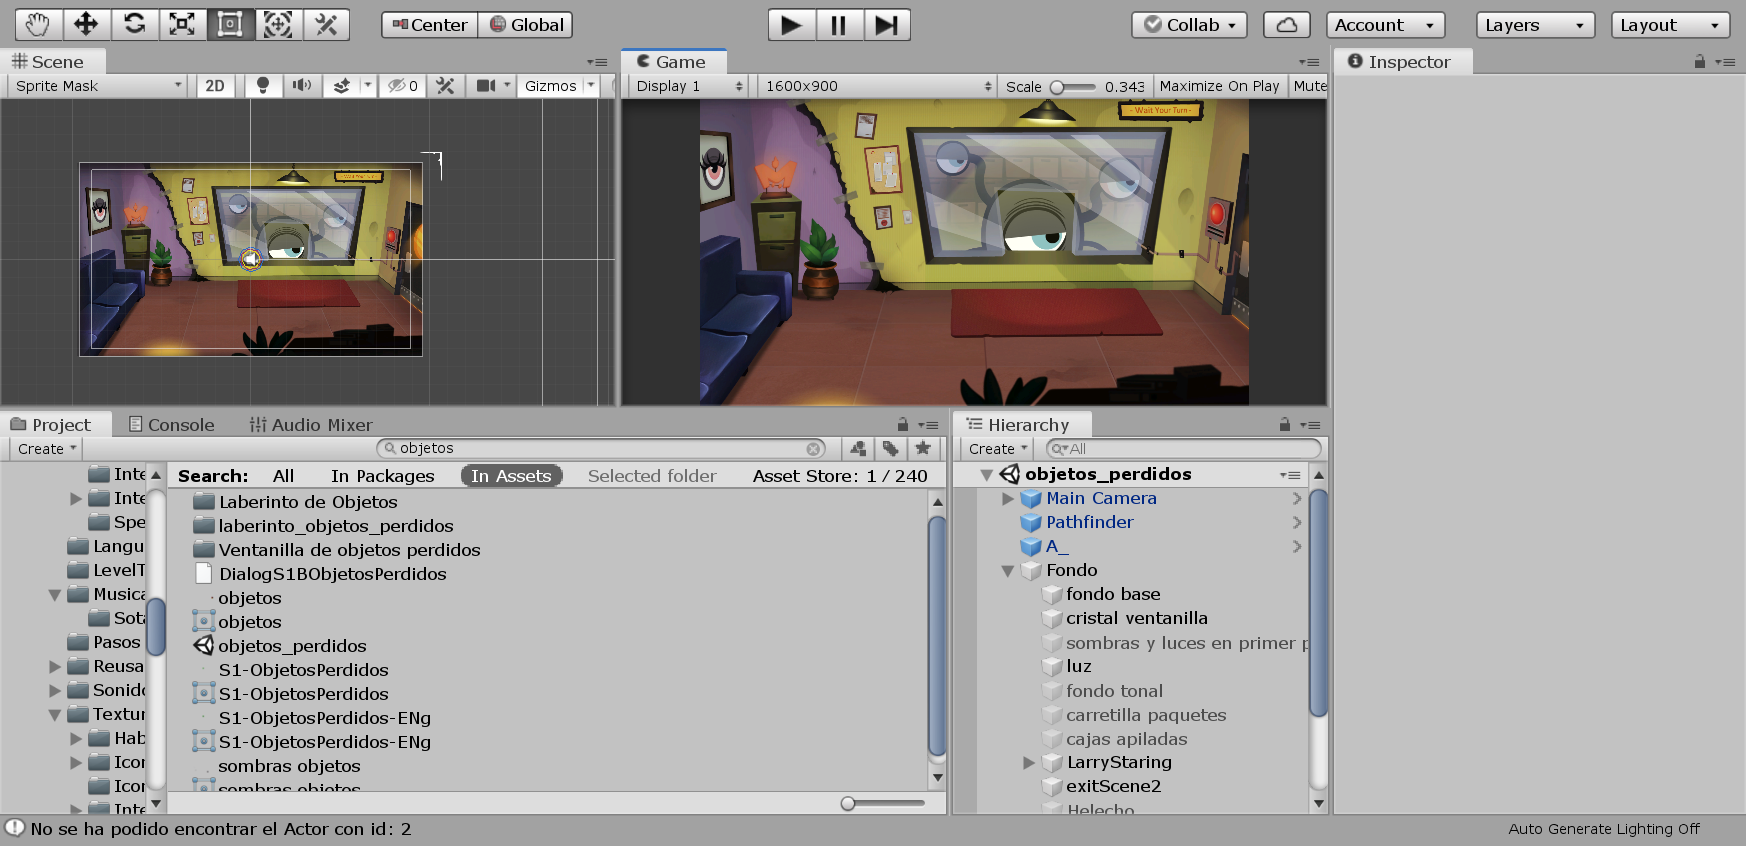Image resolution: width=1746 pixels, height=846 pixels.
Task: Open the cloud services icon
Action: pos(1287,25)
